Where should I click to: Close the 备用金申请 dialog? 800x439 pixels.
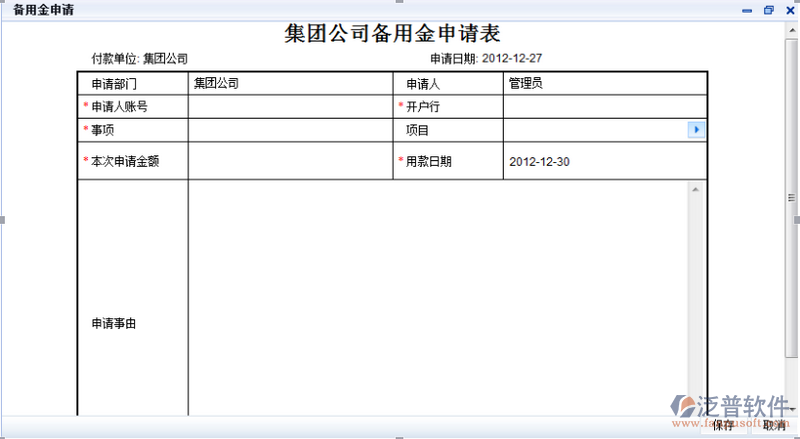click(788, 10)
